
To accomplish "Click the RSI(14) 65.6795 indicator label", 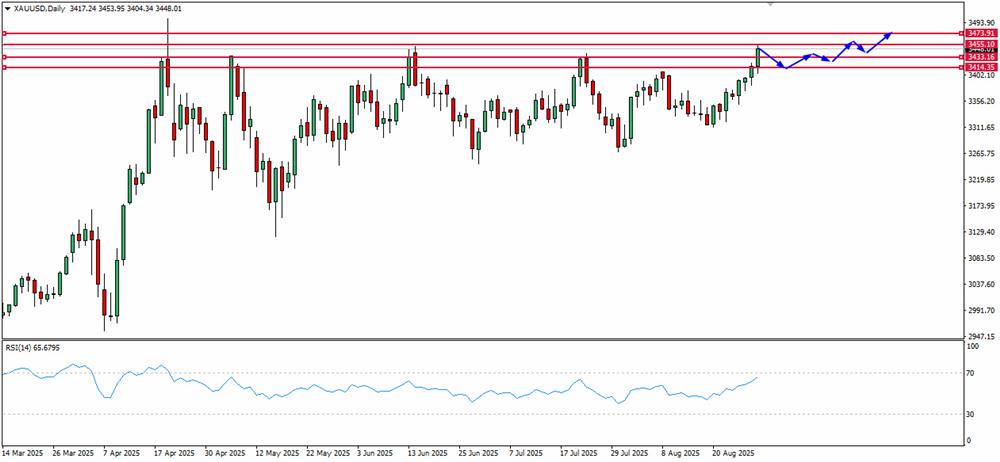I will coord(33,348).
